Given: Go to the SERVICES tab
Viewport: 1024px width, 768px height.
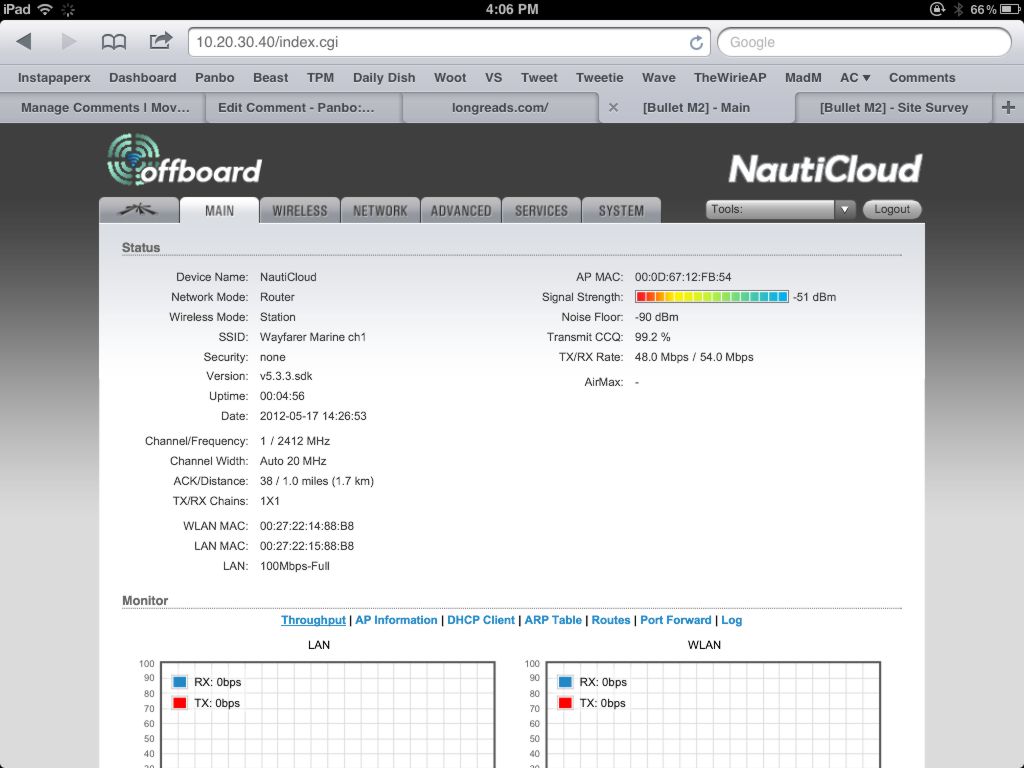Looking at the screenshot, I should (541, 210).
